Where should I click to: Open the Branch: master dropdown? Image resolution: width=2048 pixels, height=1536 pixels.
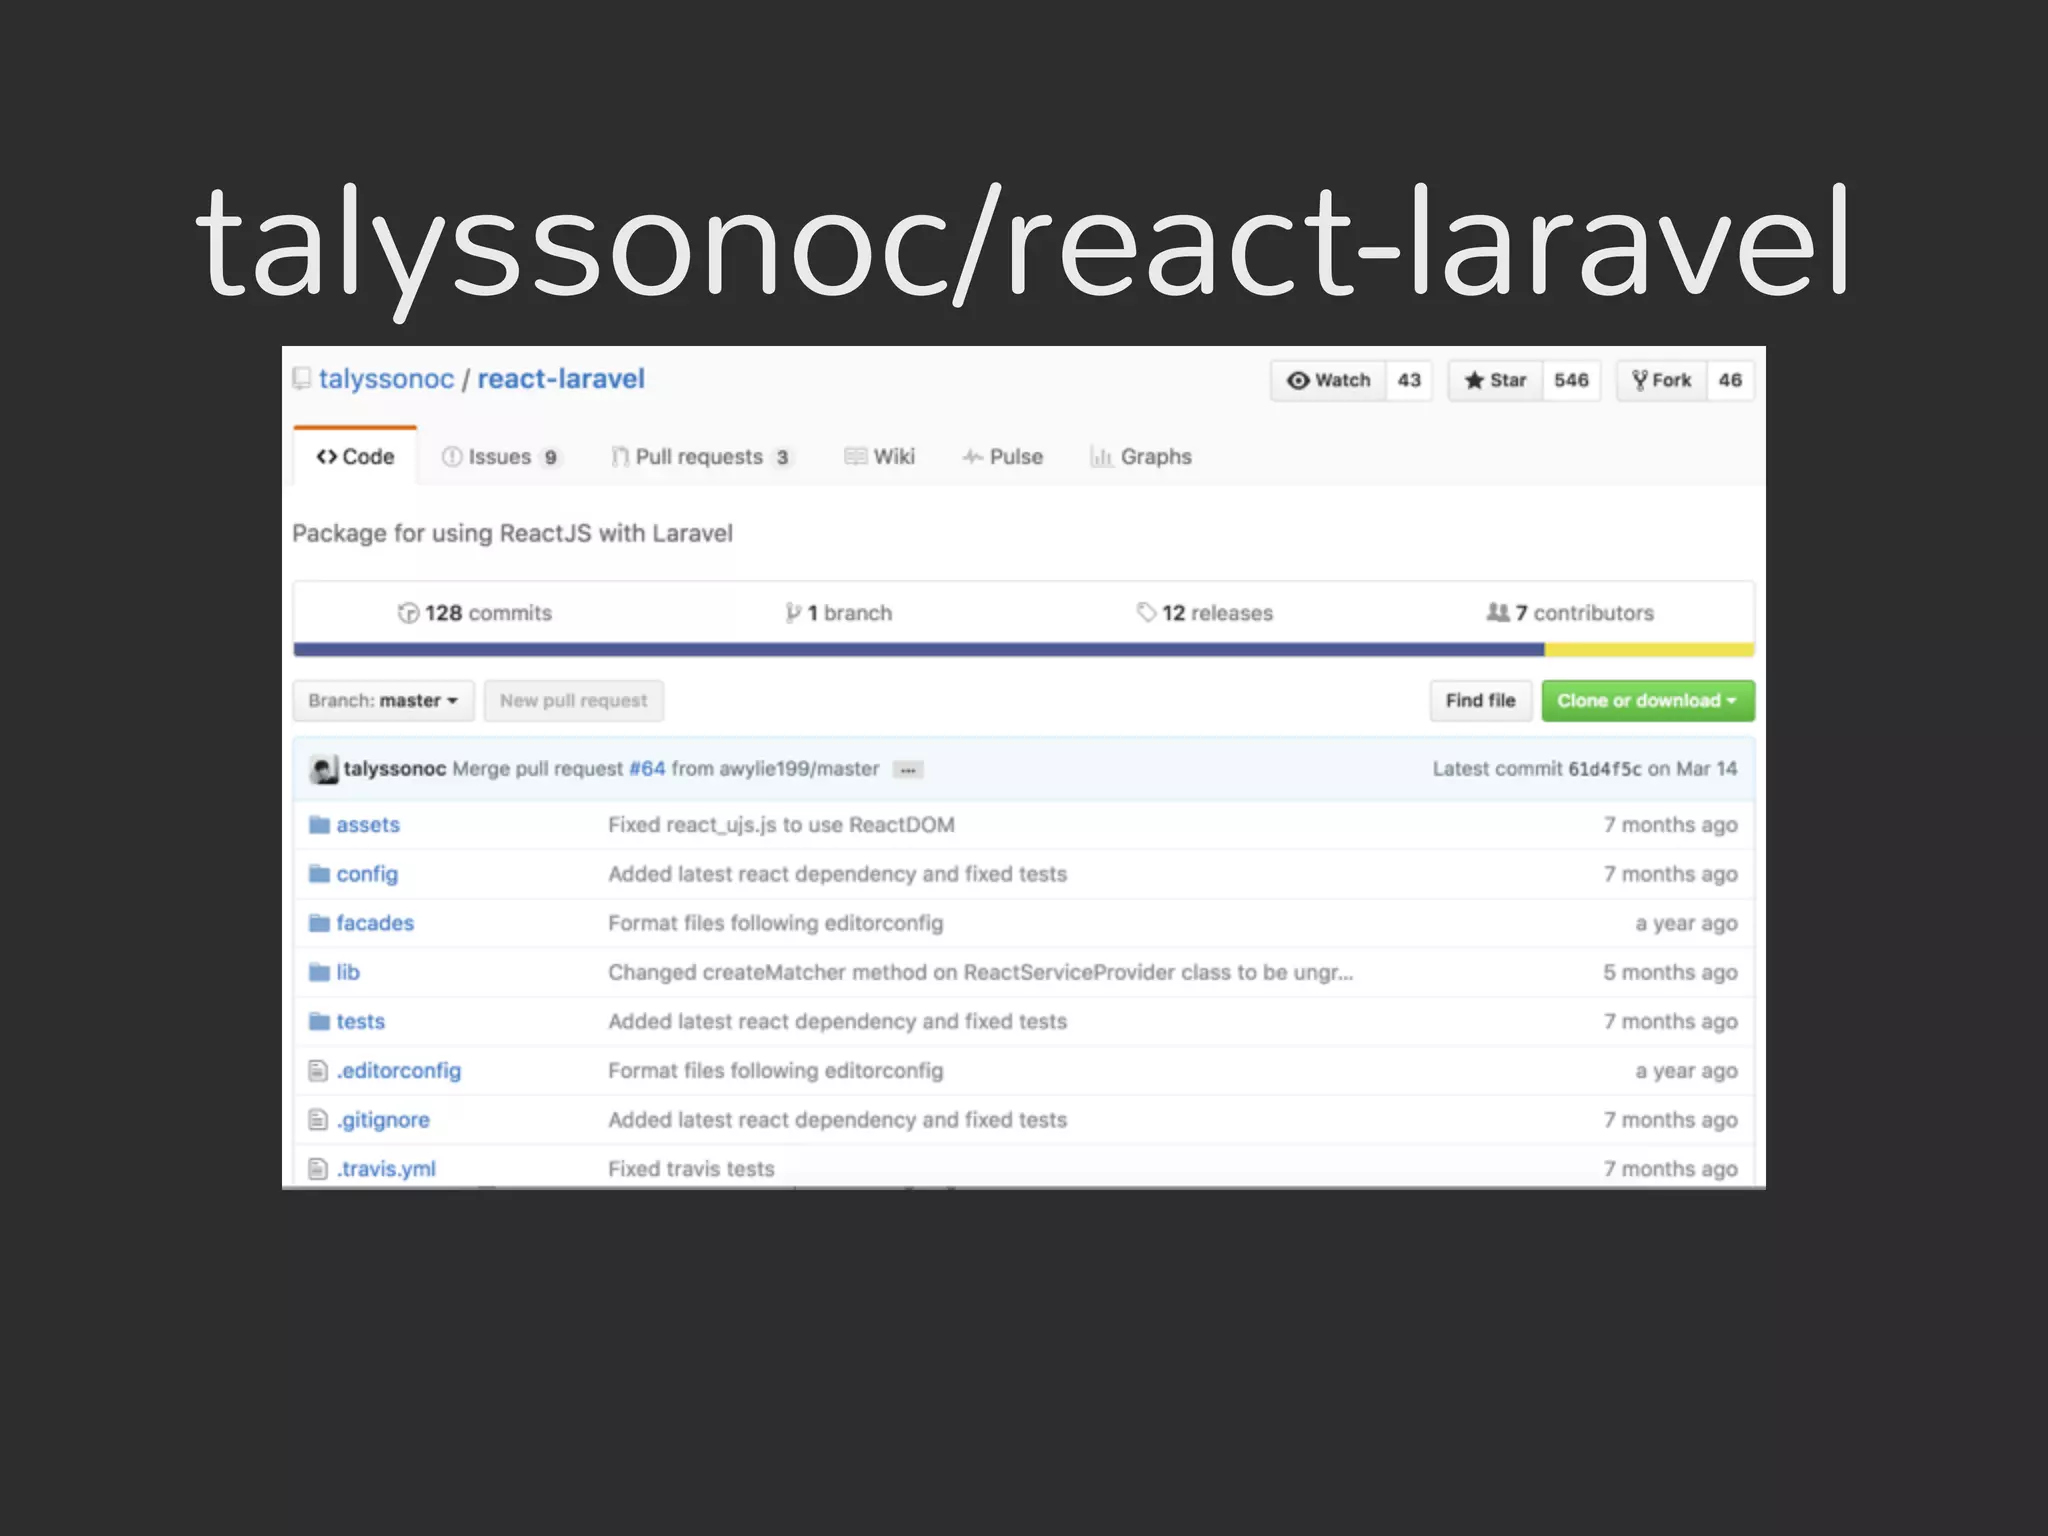[x=384, y=701]
